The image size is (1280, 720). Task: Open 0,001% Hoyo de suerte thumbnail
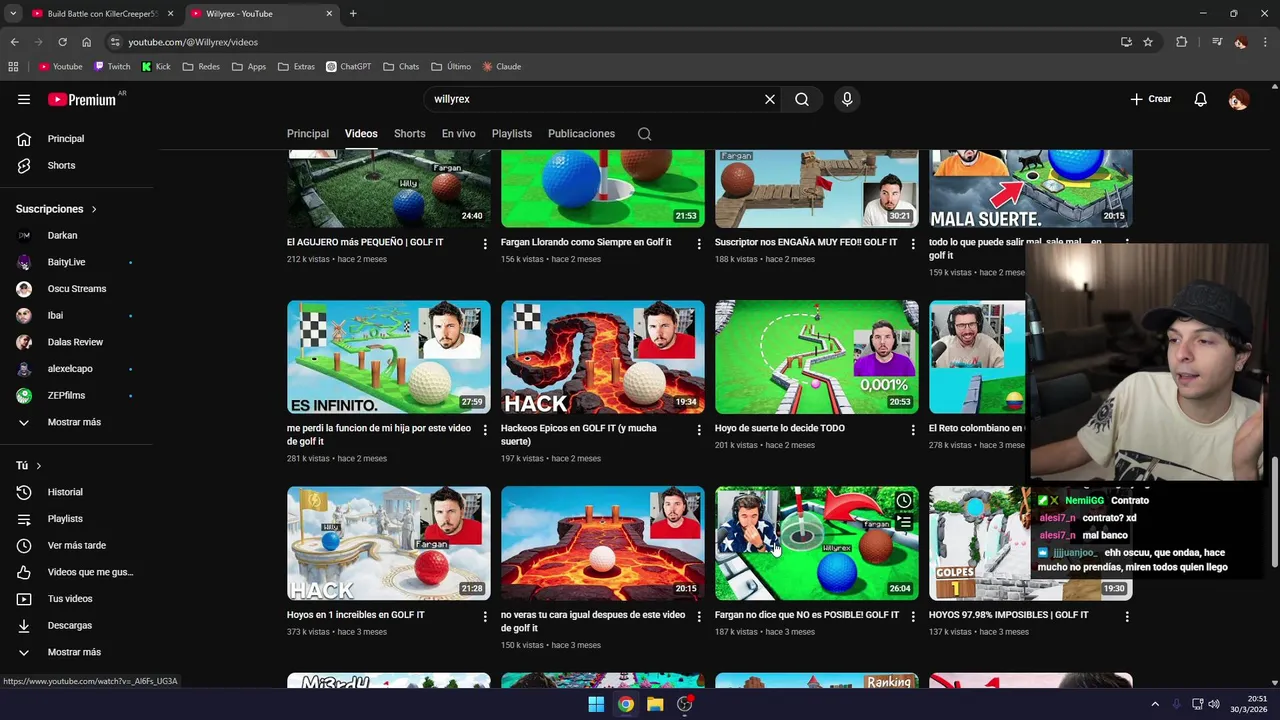point(817,357)
